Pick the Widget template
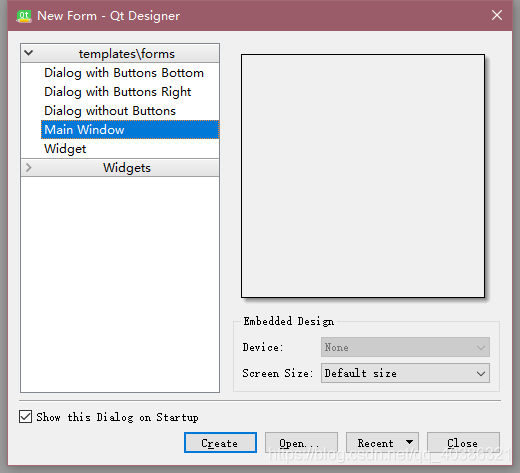Viewport: 520px width, 473px height. [x=65, y=149]
